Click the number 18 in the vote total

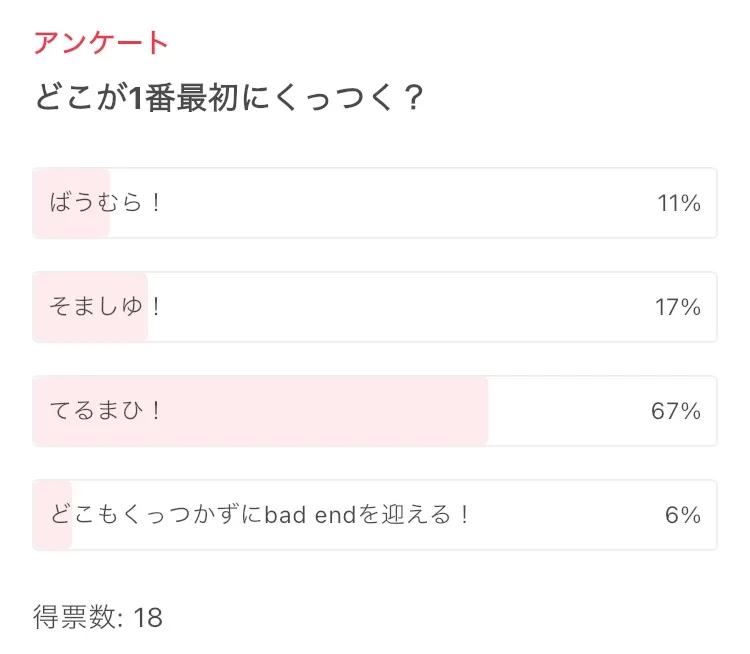click(148, 617)
